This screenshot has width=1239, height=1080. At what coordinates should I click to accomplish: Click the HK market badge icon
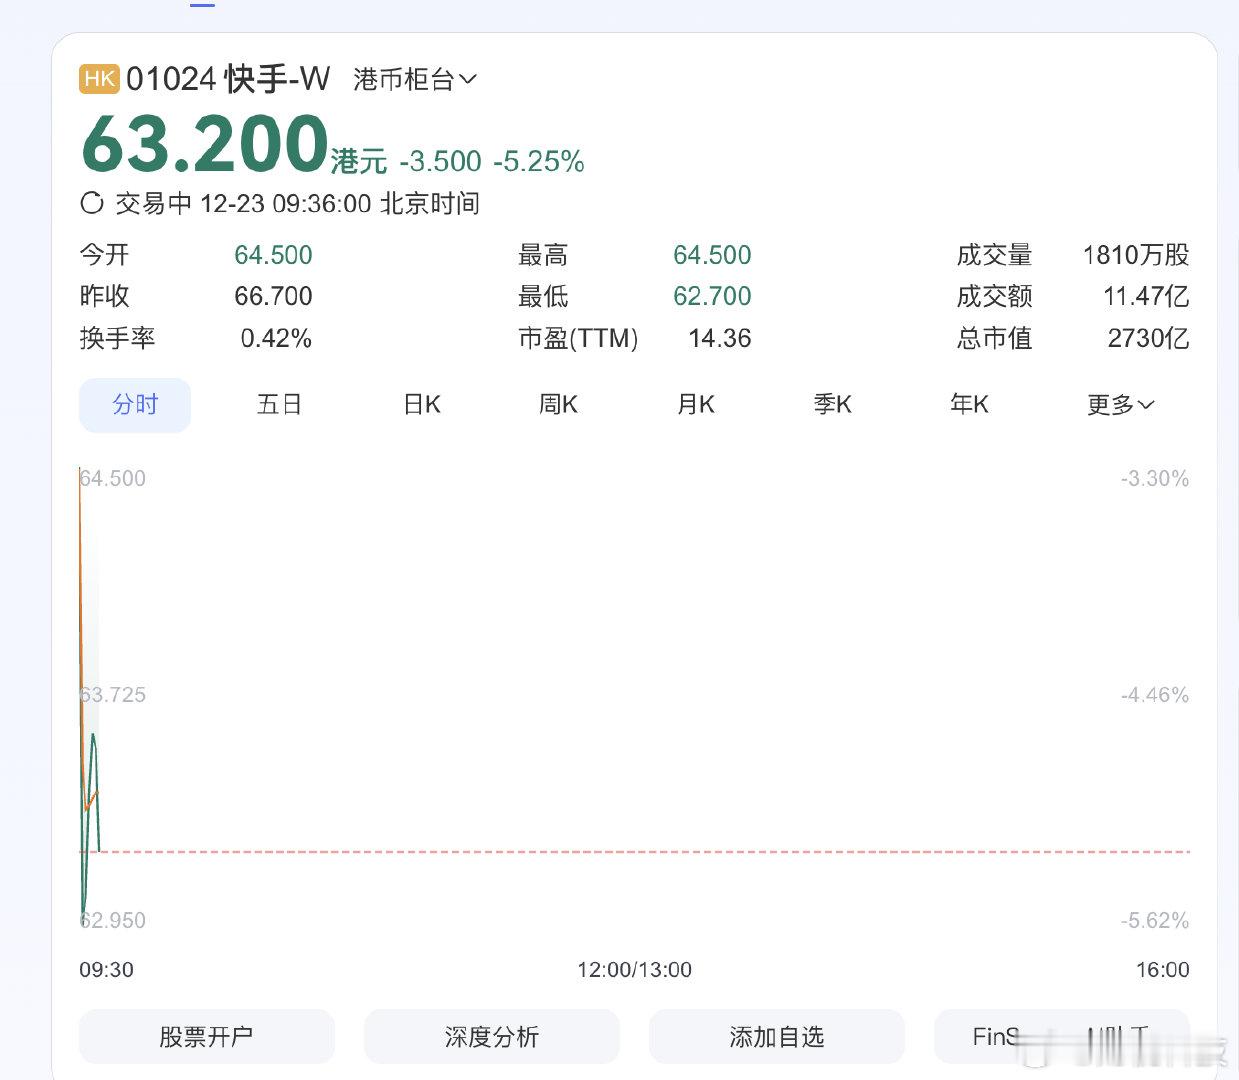click(x=99, y=79)
